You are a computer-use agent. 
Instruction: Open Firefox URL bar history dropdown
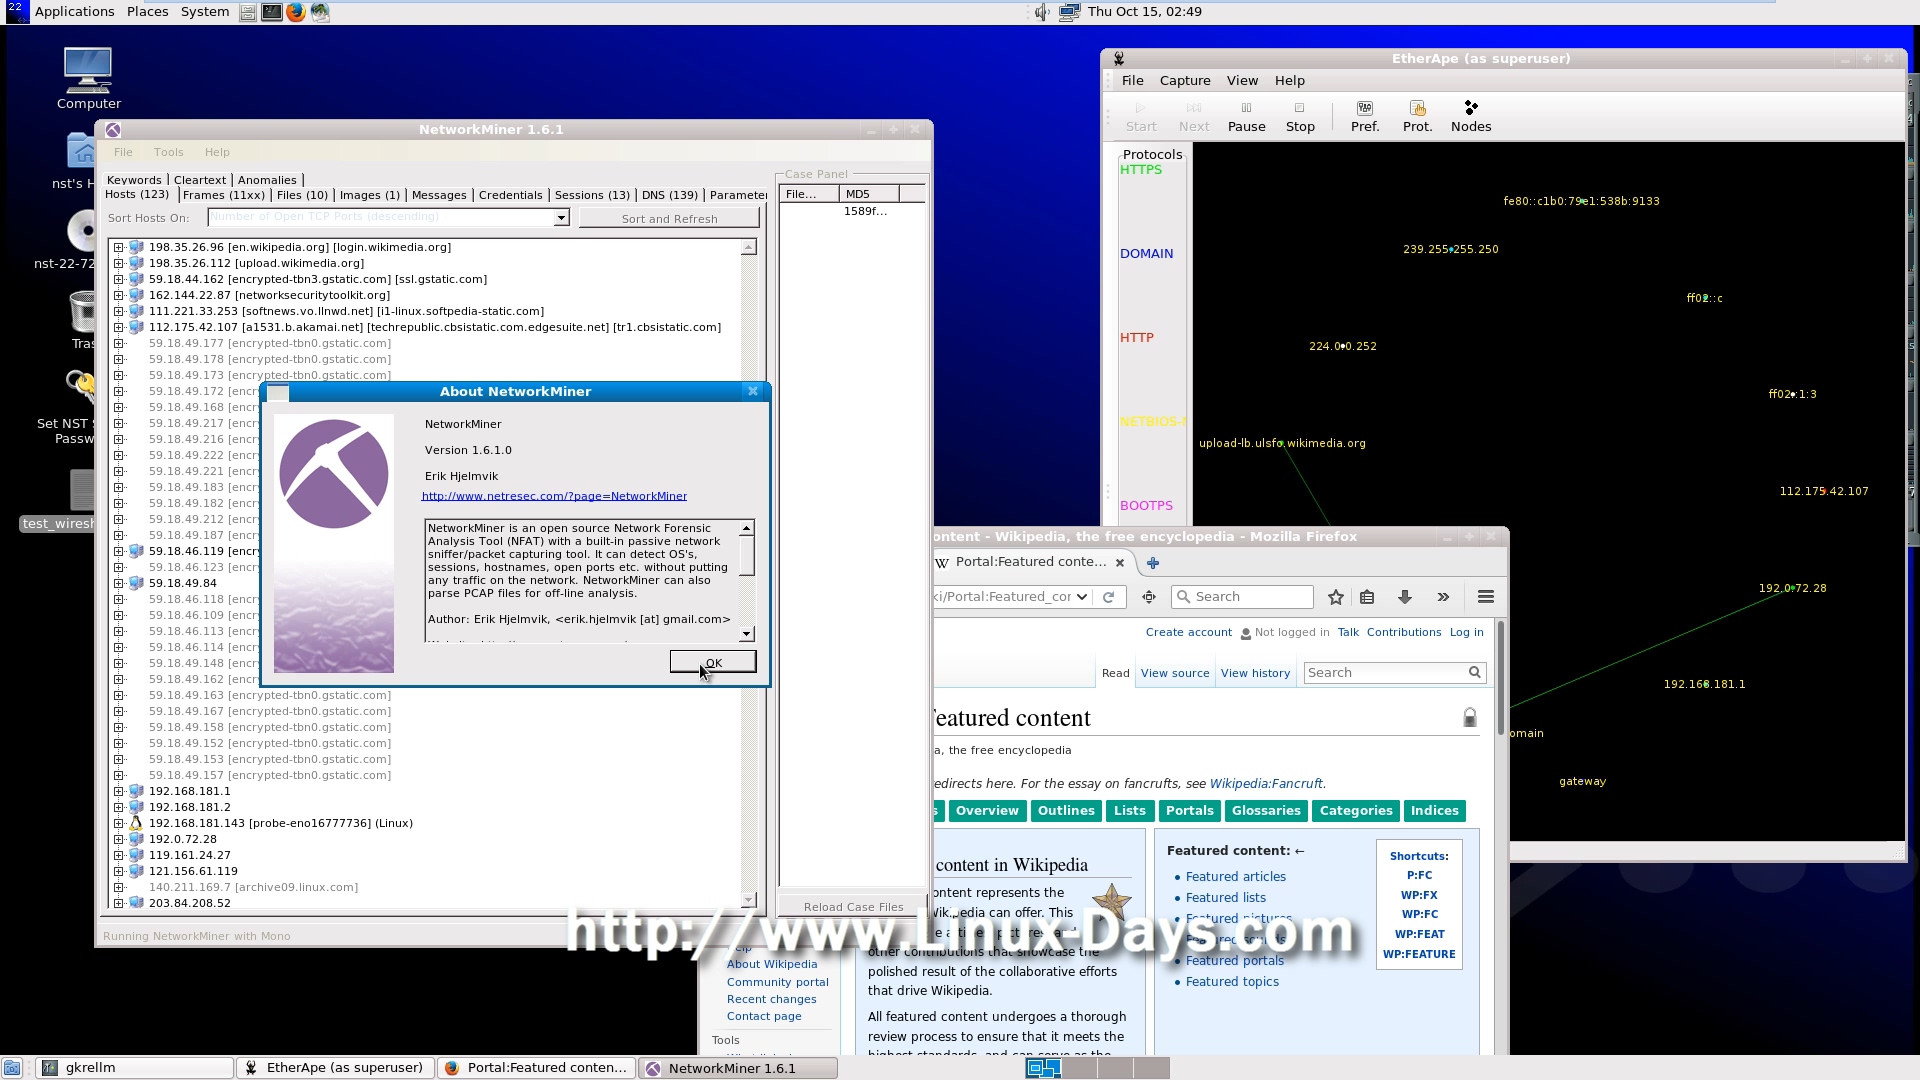click(x=1081, y=597)
